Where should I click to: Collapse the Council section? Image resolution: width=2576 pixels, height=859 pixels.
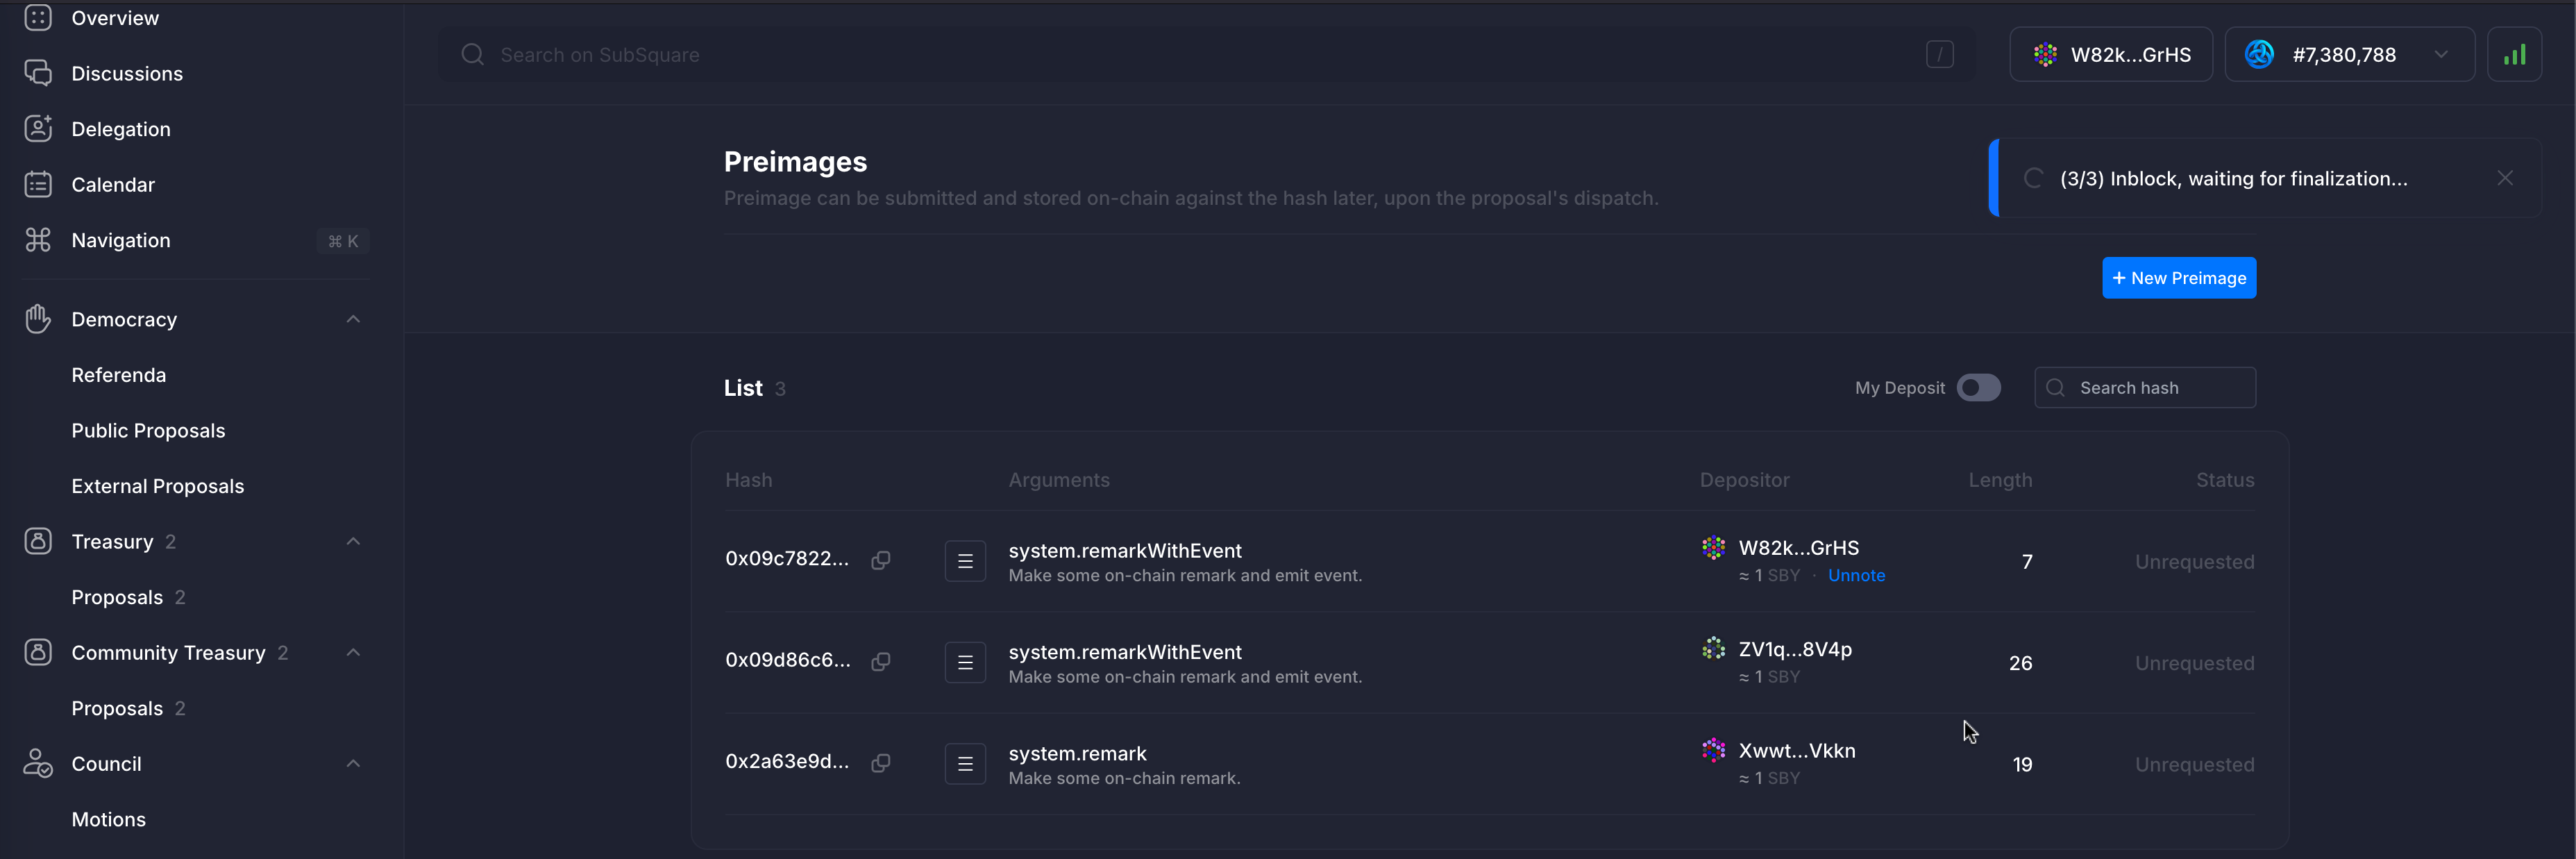(353, 764)
